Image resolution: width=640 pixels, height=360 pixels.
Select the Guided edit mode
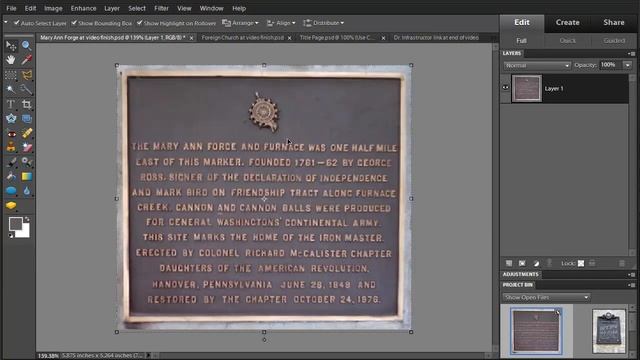tap(614, 41)
